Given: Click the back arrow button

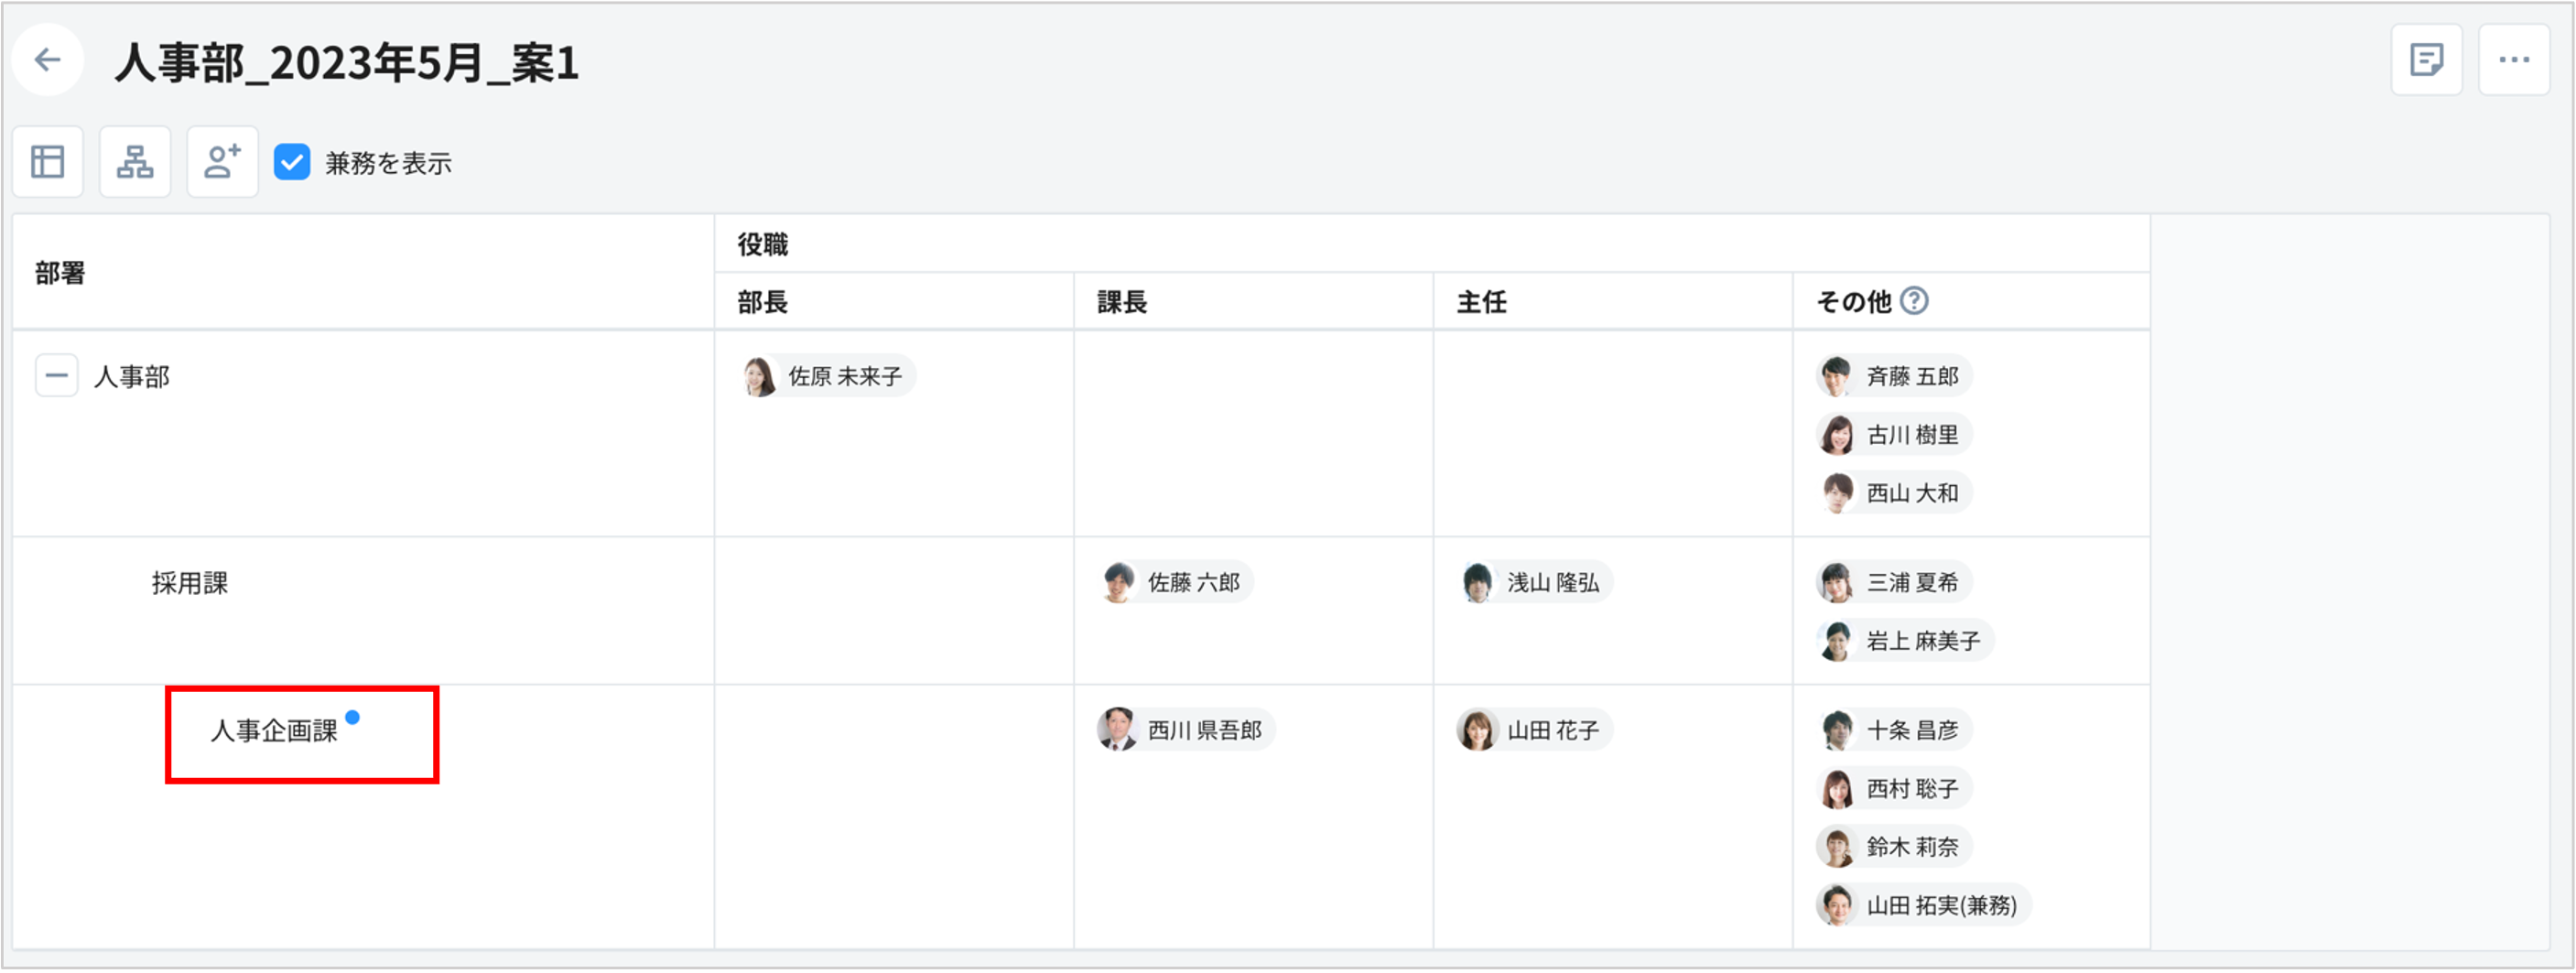Looking at the screenshot, I should [47, 60].
